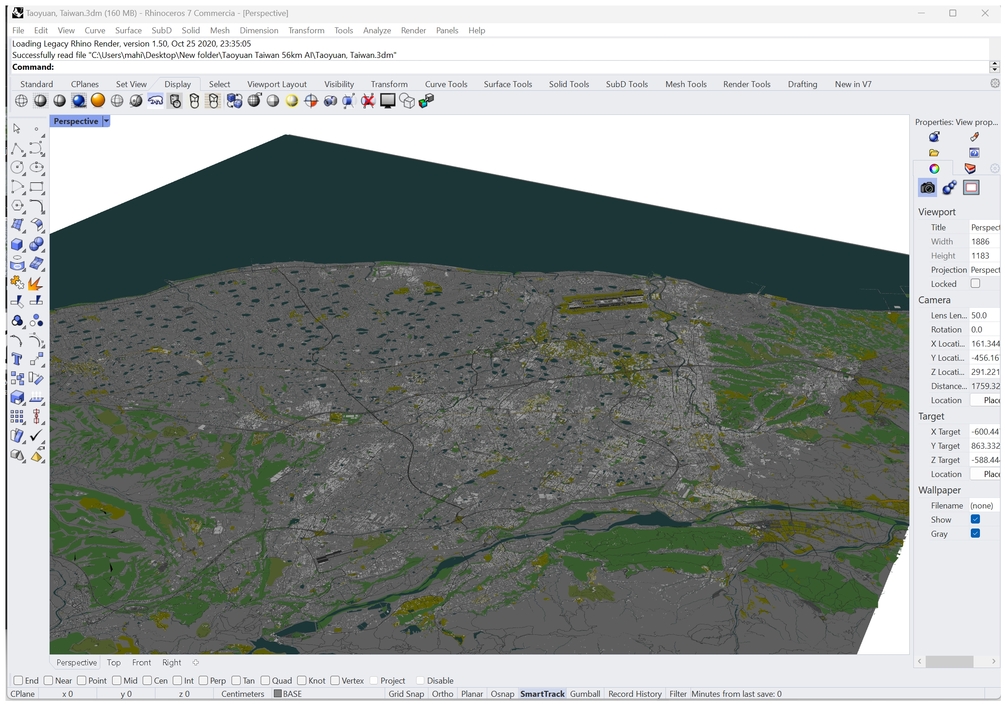Click the orange Rendered viewport sphere icon
Screen dimensions: 1005x705
pyautogui.click(x=98, y=101)
